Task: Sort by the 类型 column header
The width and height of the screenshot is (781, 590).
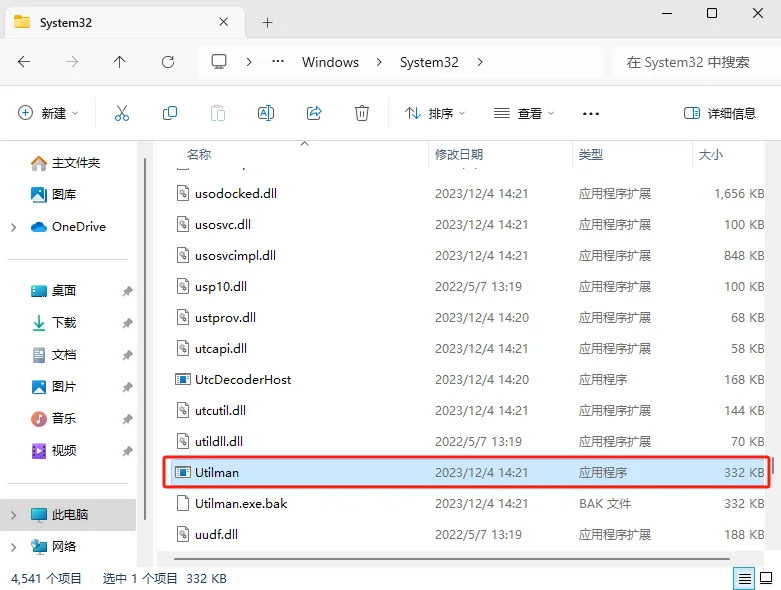Action: tap(591, 154)
